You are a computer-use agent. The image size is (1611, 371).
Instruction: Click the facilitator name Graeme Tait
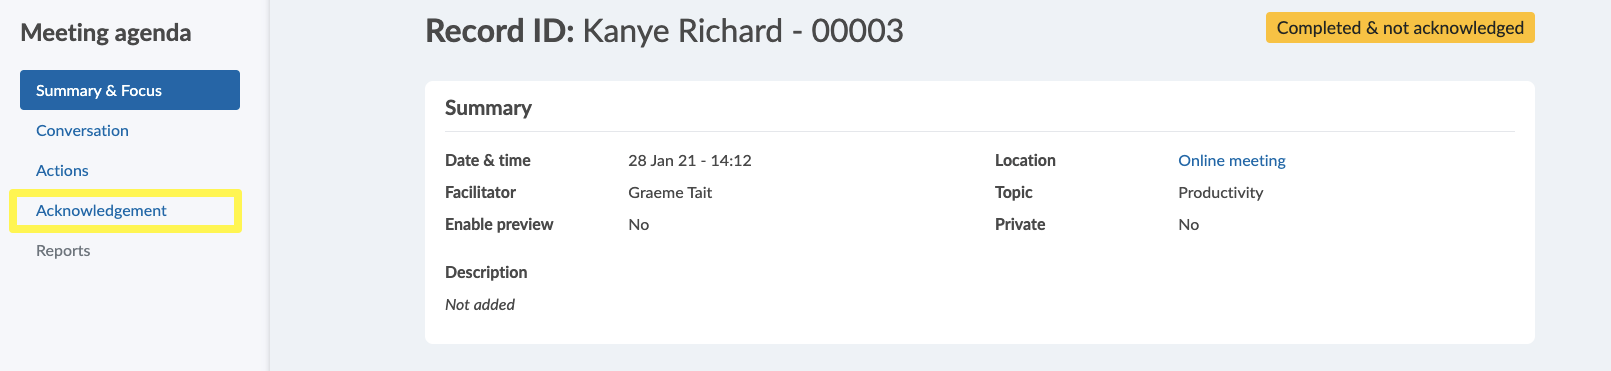tap(670, 192)
